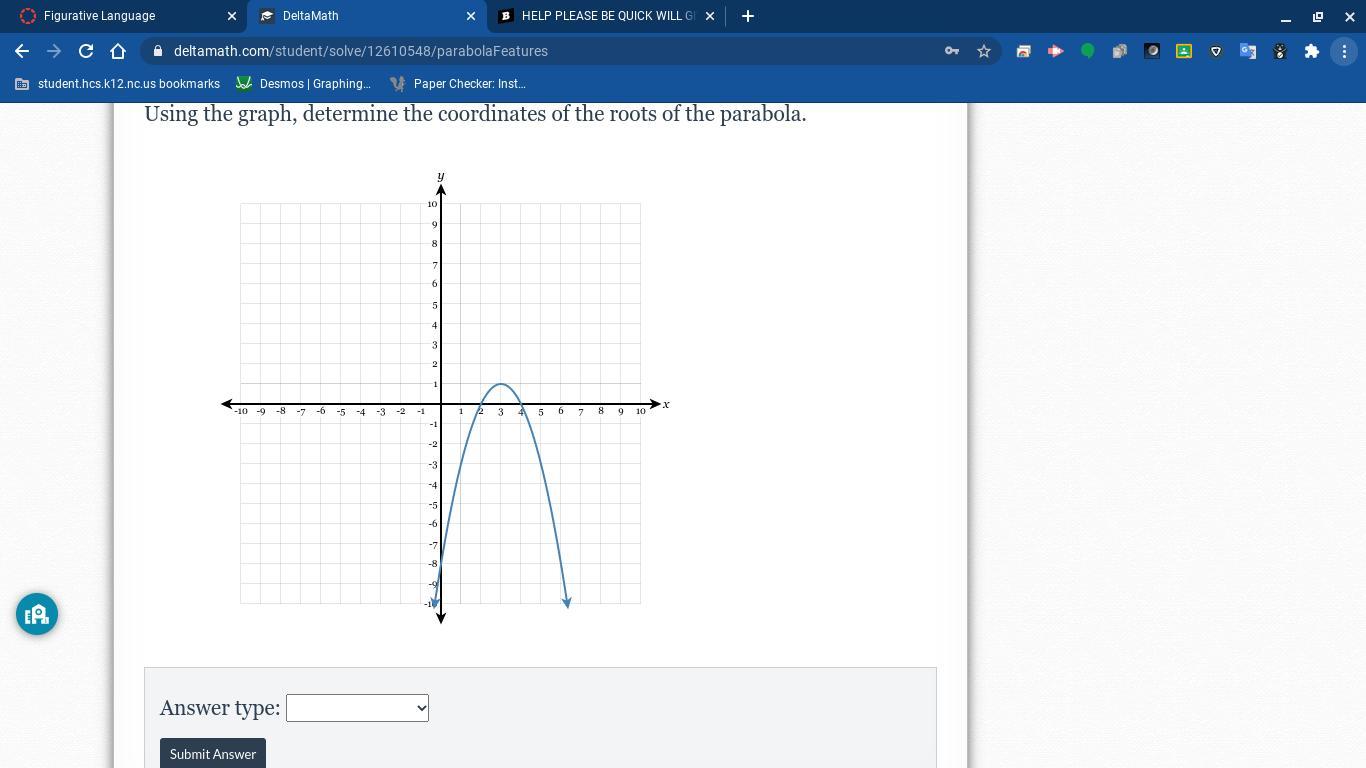
Task: Open the Desmos Graphing bookmark
Action: pos(304,84)
